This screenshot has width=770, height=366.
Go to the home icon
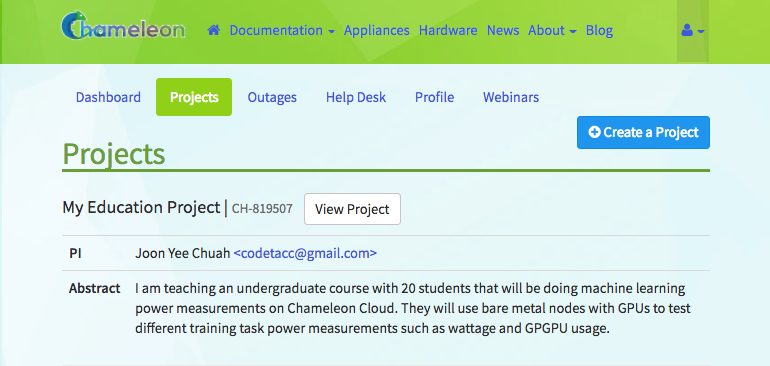click(x=214, y=30)
